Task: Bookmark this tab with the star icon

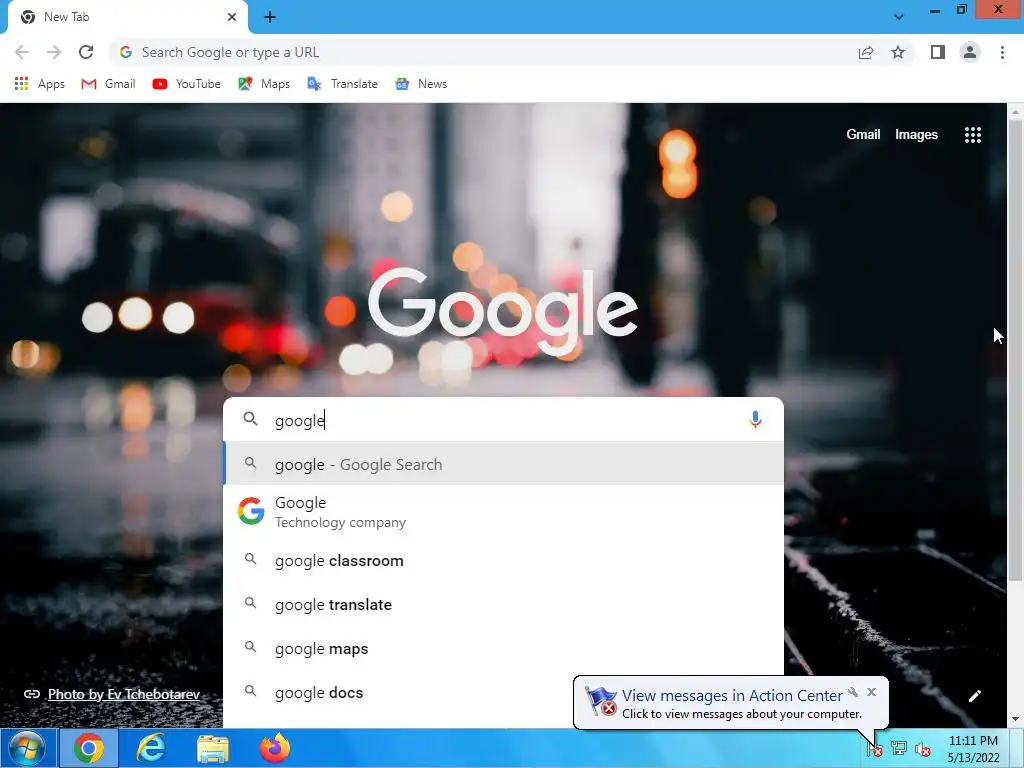Action: click(898, 52)
